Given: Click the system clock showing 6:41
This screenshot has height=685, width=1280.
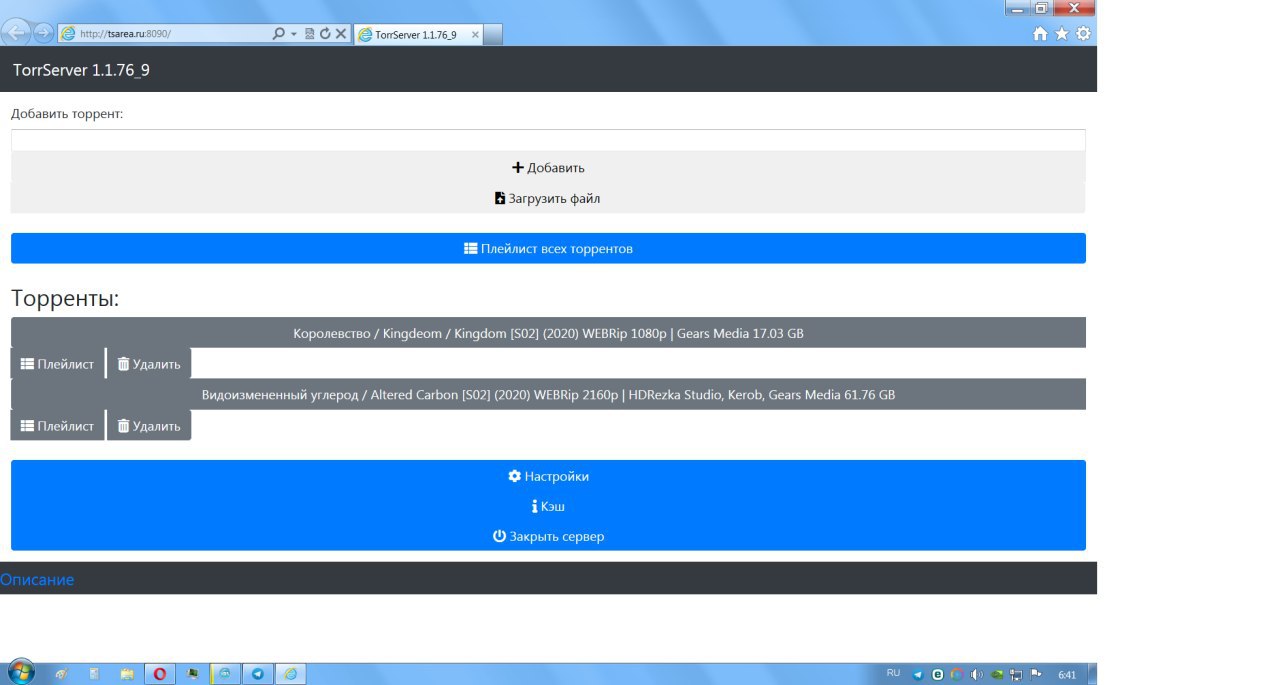Looking at the screenshot, I should (1067, 675).
